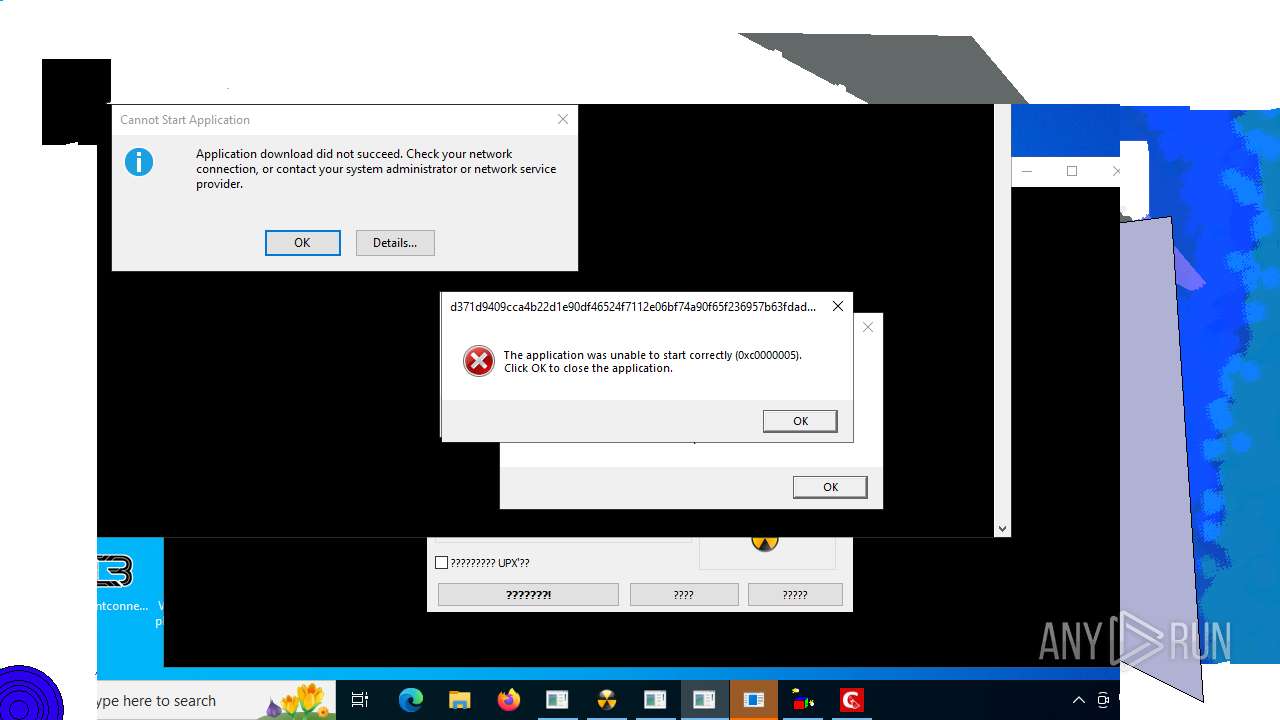Close the partially hidden dialog behind the error
Screen dimensions: 1280x720
point(868,327)
